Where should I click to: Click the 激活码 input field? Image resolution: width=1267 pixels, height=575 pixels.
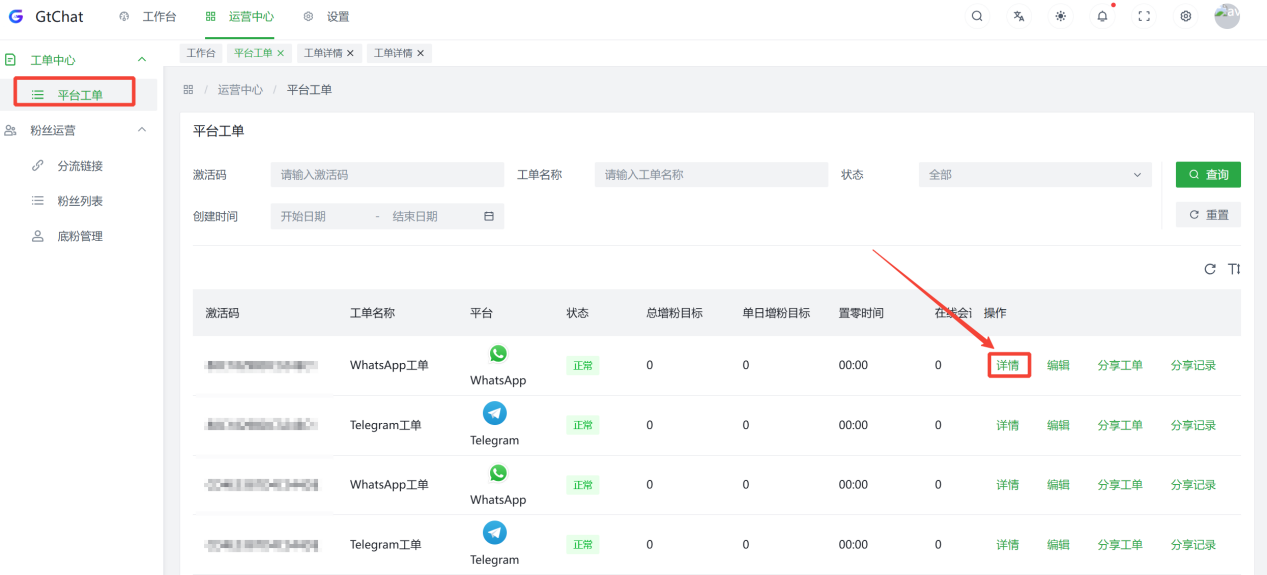tap(387, 175)
